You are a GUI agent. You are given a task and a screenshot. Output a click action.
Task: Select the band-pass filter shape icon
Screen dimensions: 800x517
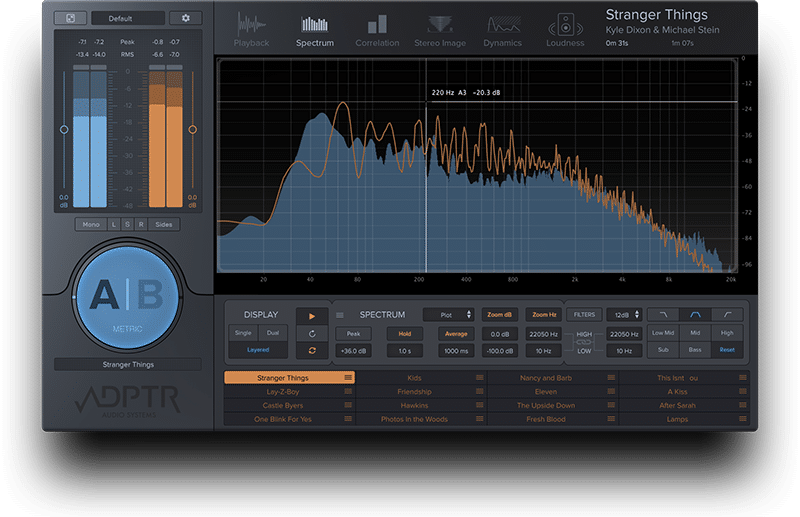pyautogui.click(x=695, y=314)
